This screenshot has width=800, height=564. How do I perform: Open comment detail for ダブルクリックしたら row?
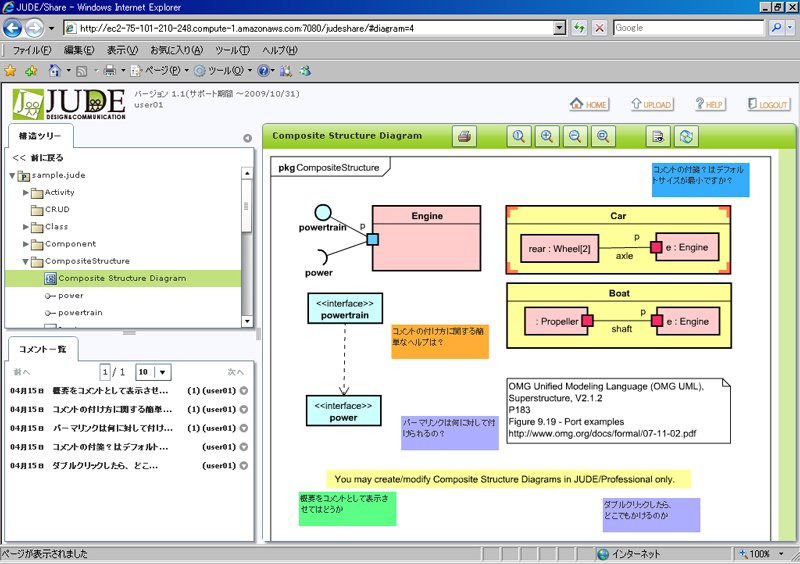[244, 465]
